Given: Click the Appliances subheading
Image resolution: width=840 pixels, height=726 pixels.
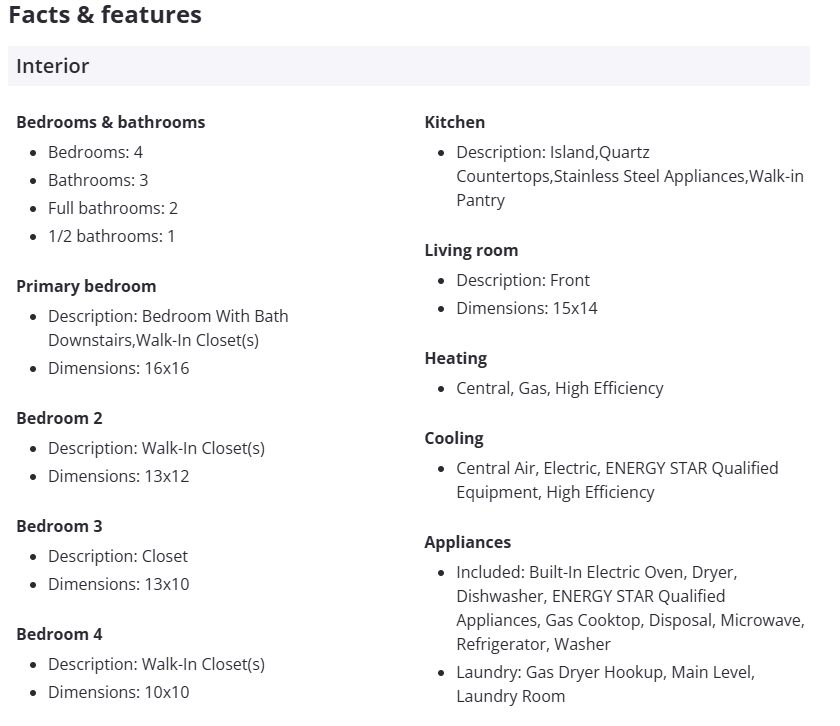Looking at the screenshot, I should point(467,542).
